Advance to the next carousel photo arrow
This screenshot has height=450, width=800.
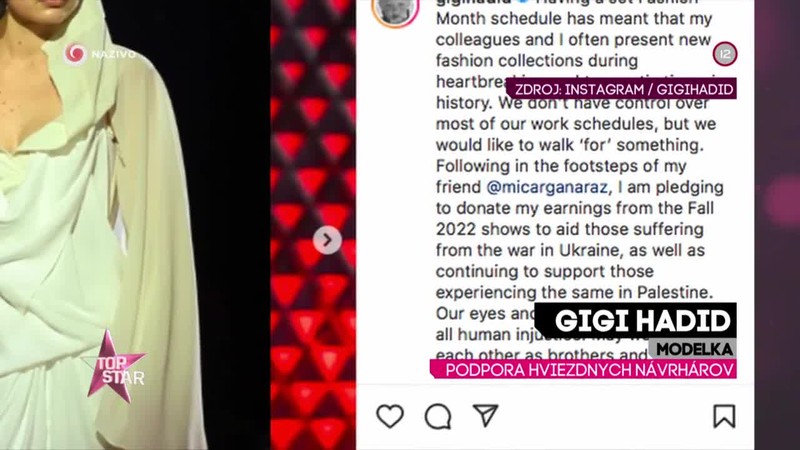(x=327, y=239)
